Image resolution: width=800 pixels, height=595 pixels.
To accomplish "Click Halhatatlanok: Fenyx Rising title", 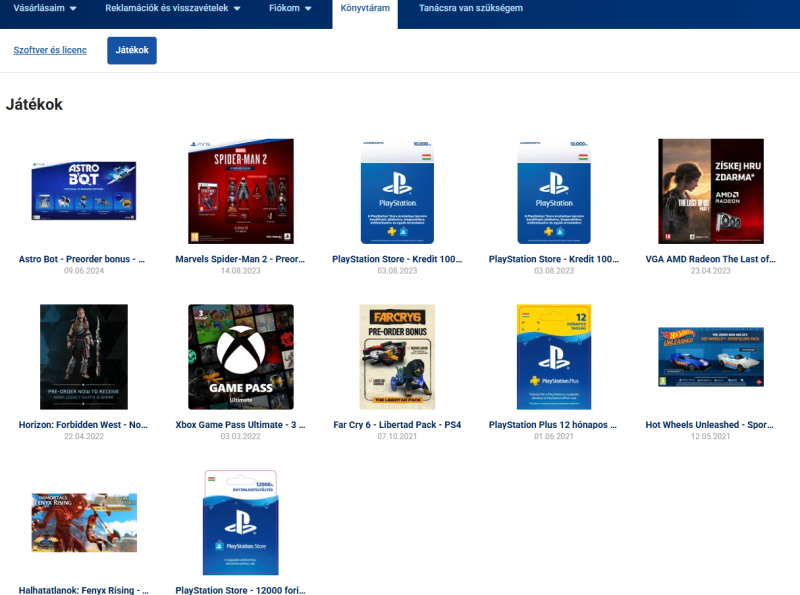I will pyautogui.click(x=84, y=590).
